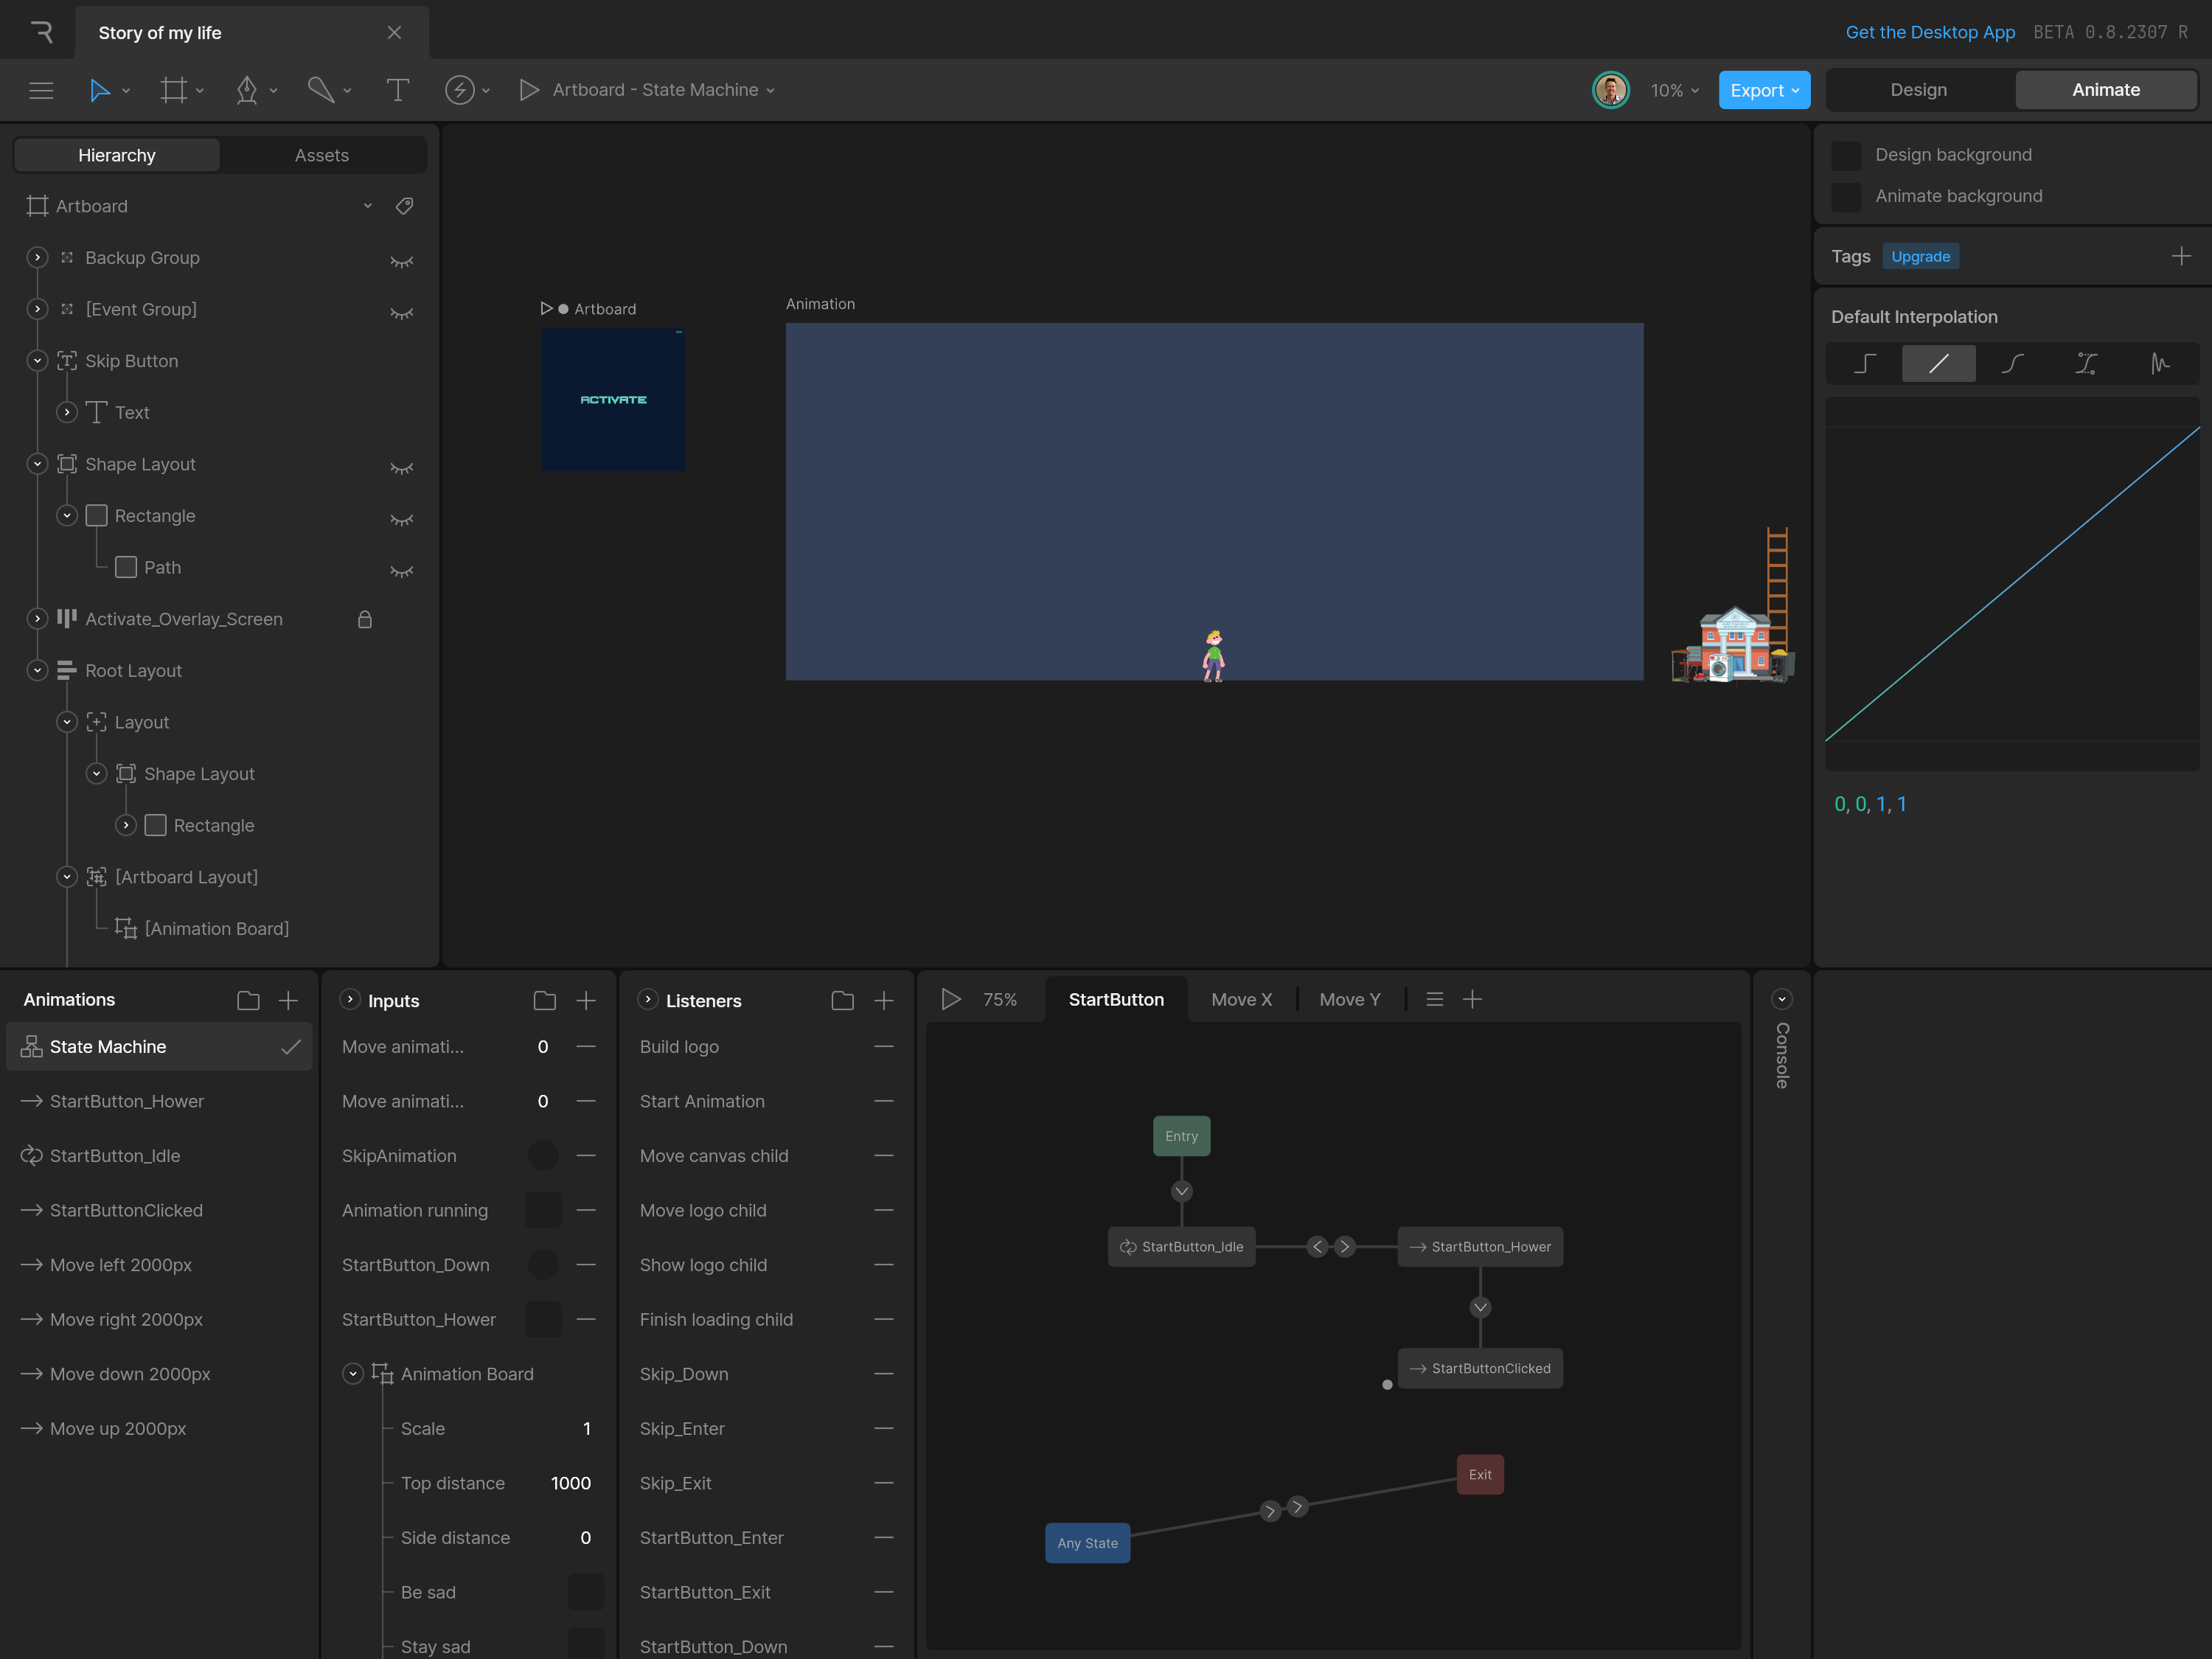This screenshot has height=1659, width=2212.
Task: Open the Move X layer tab
Action: [1241, 999]
